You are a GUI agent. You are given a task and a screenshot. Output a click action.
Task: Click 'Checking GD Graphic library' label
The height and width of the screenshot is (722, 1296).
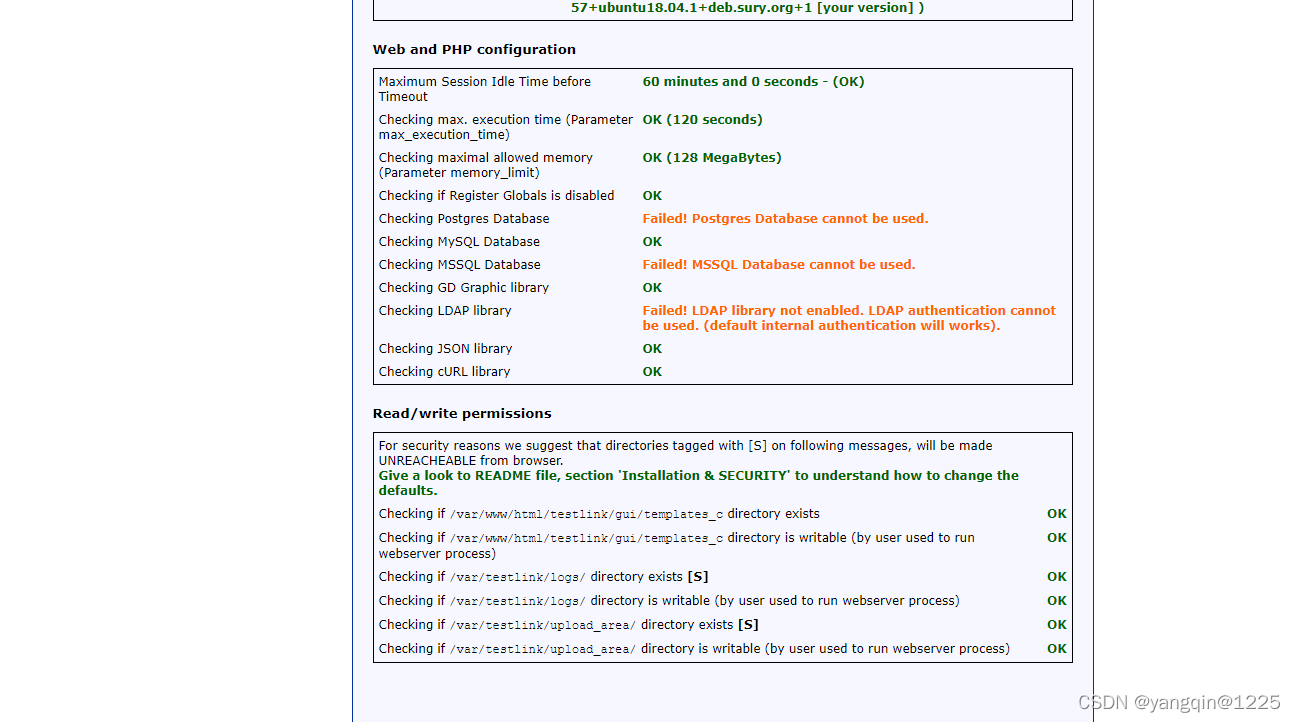coord(464,288)
